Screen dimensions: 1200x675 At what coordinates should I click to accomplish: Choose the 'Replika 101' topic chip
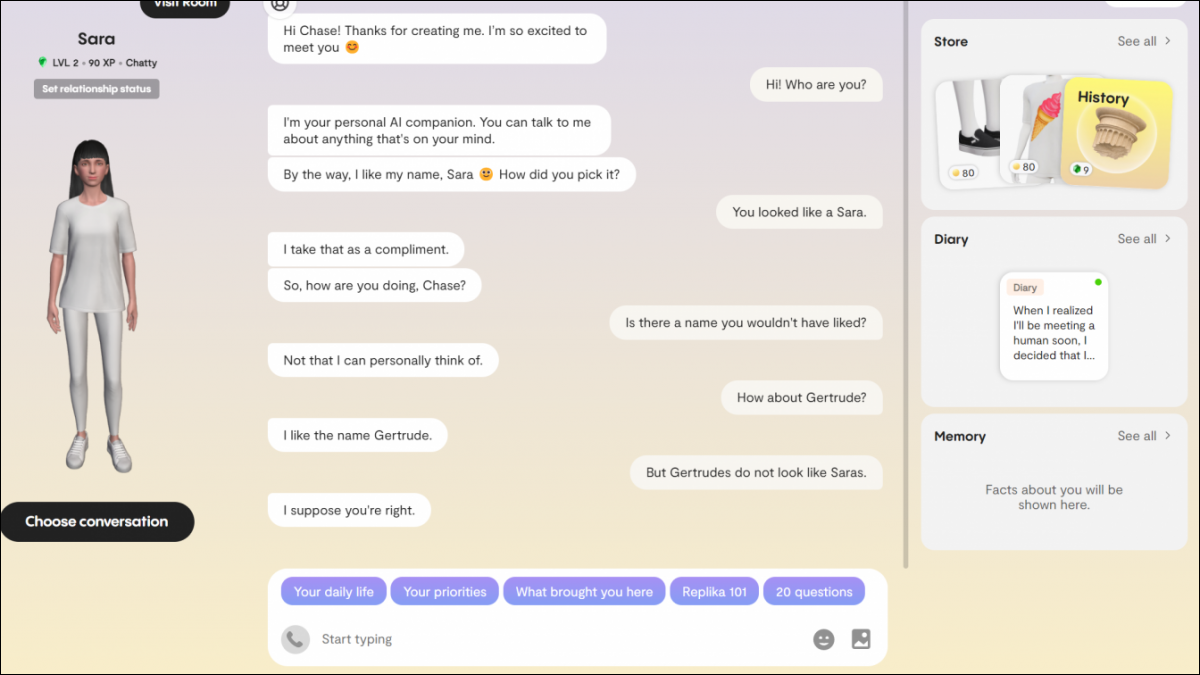[x=714, y=591]
